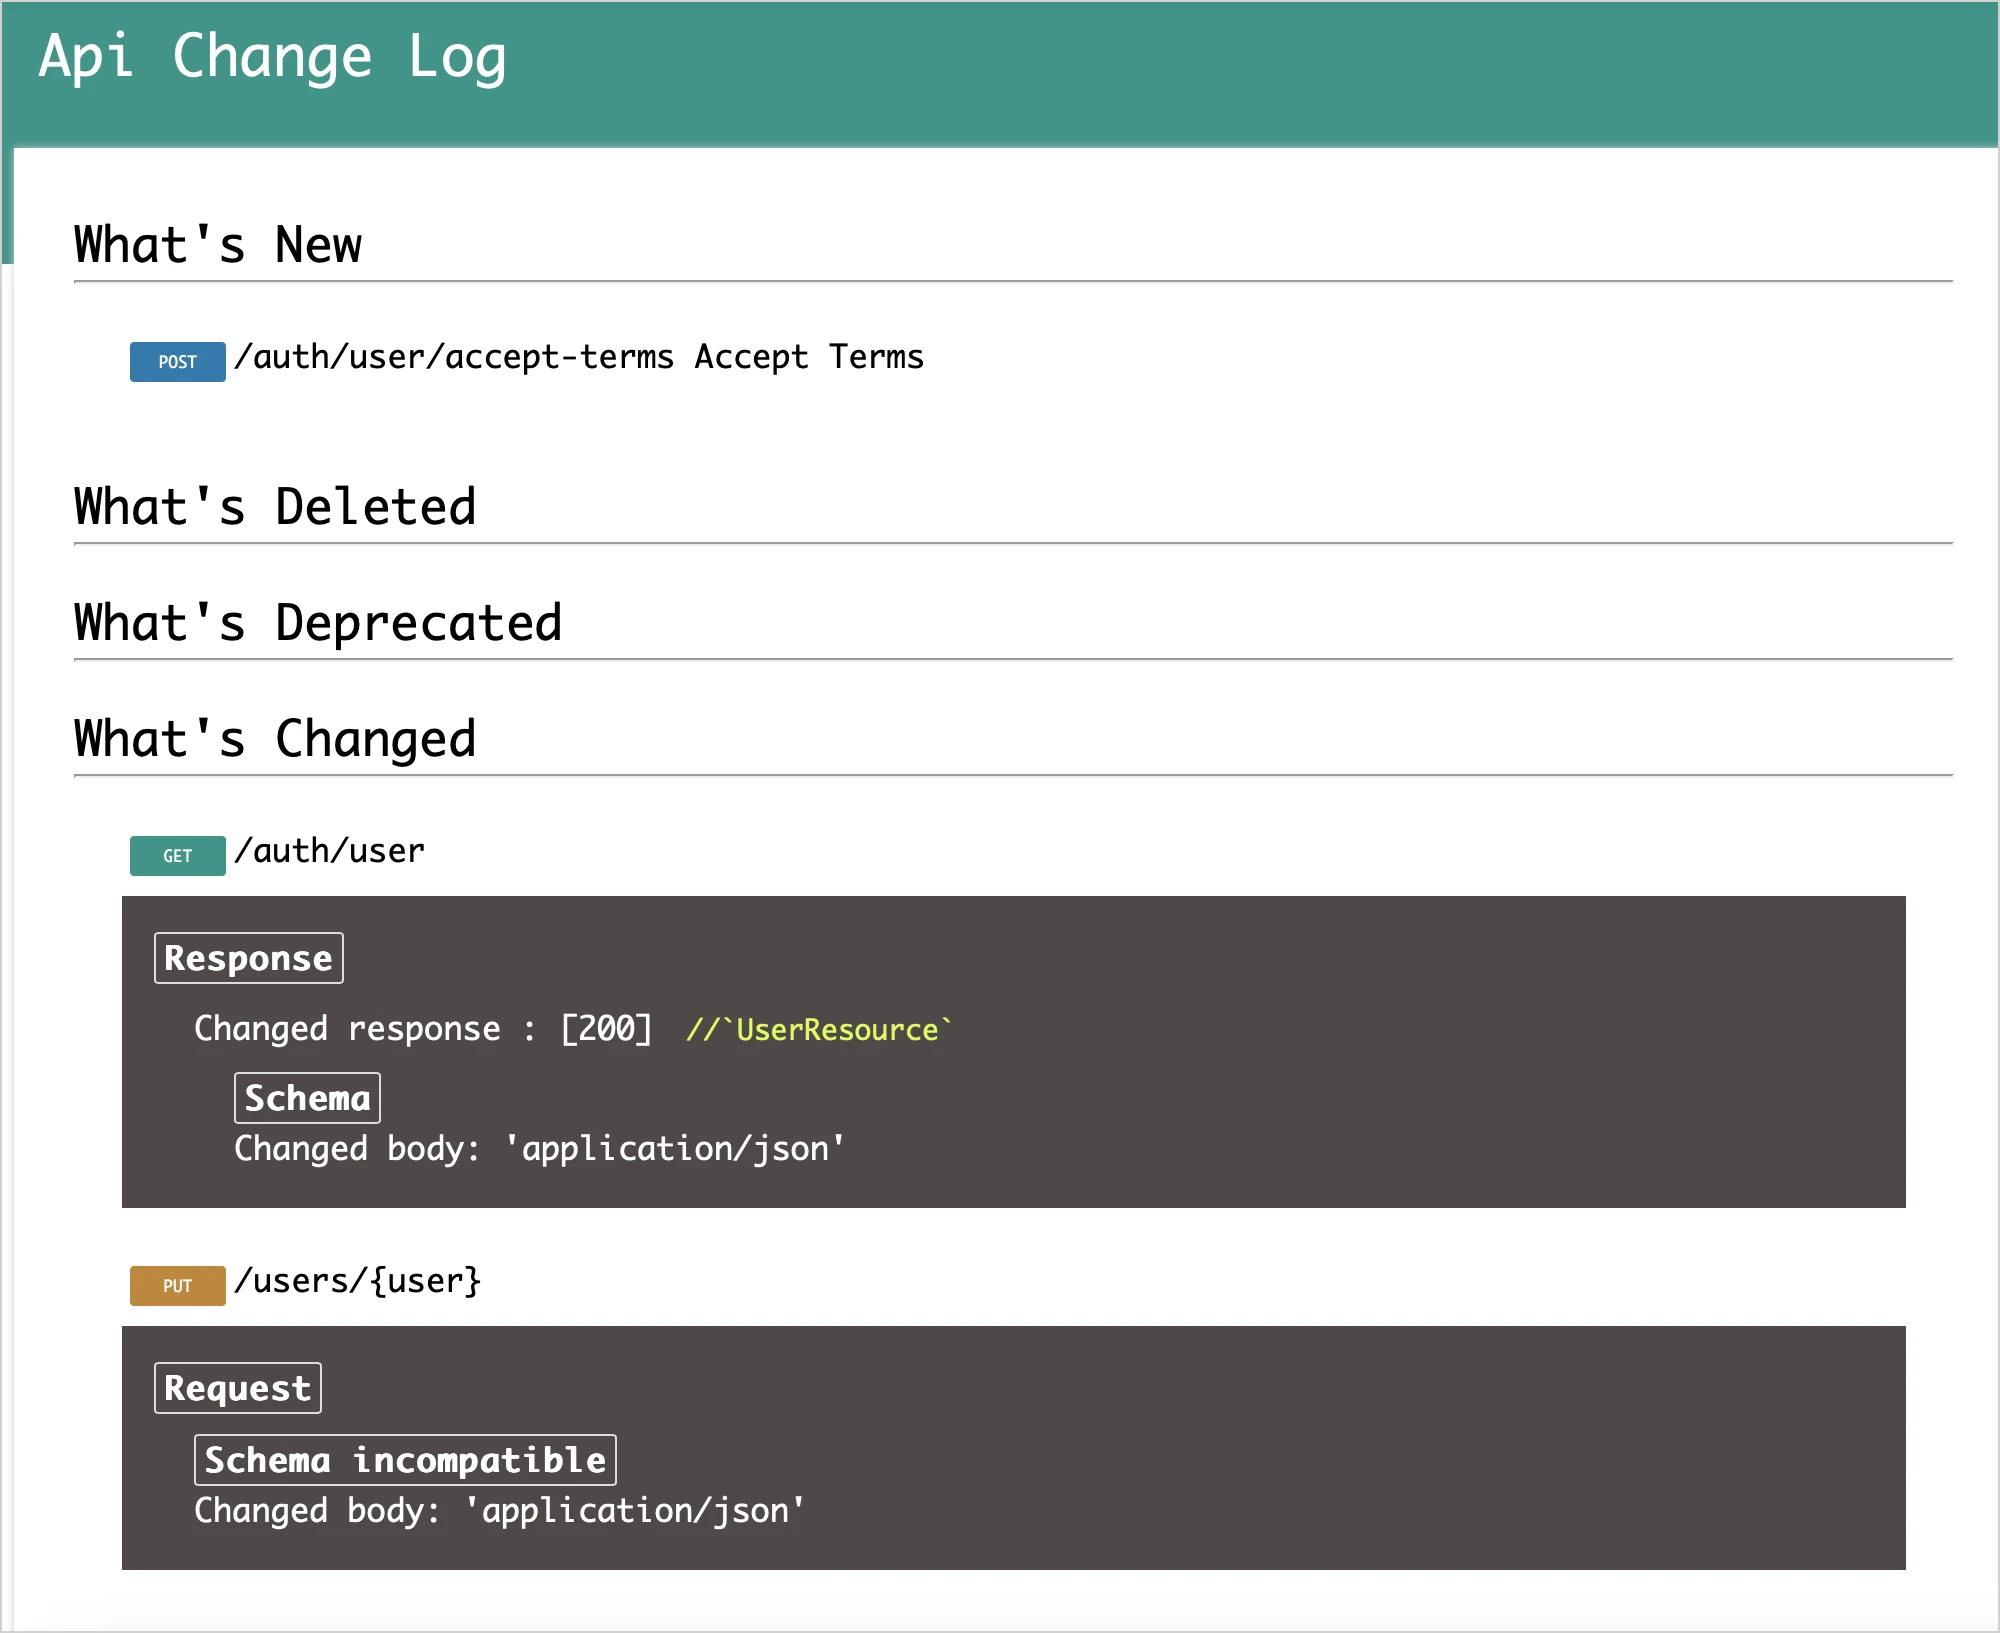Click the Schema label under Response
Viewport: 2000px width, 1633px height.
pyautogui.click(x=307, y=1098)
